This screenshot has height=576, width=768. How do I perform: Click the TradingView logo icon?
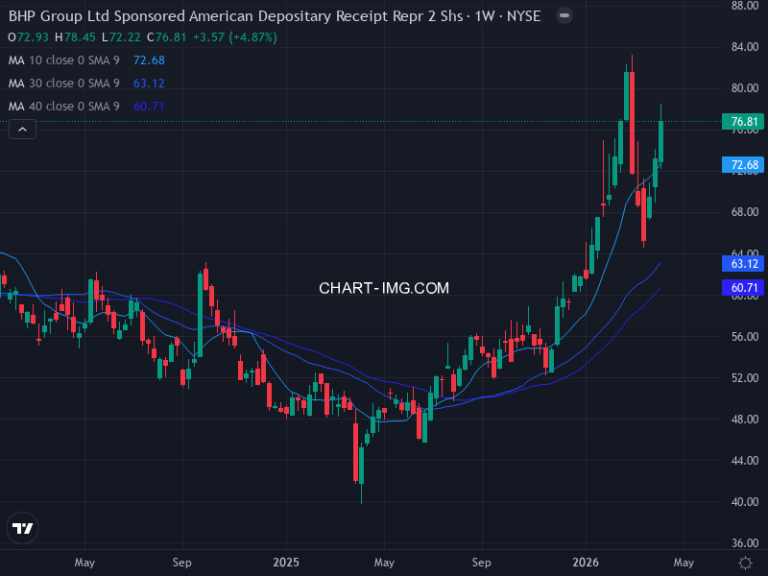(23, 528)
